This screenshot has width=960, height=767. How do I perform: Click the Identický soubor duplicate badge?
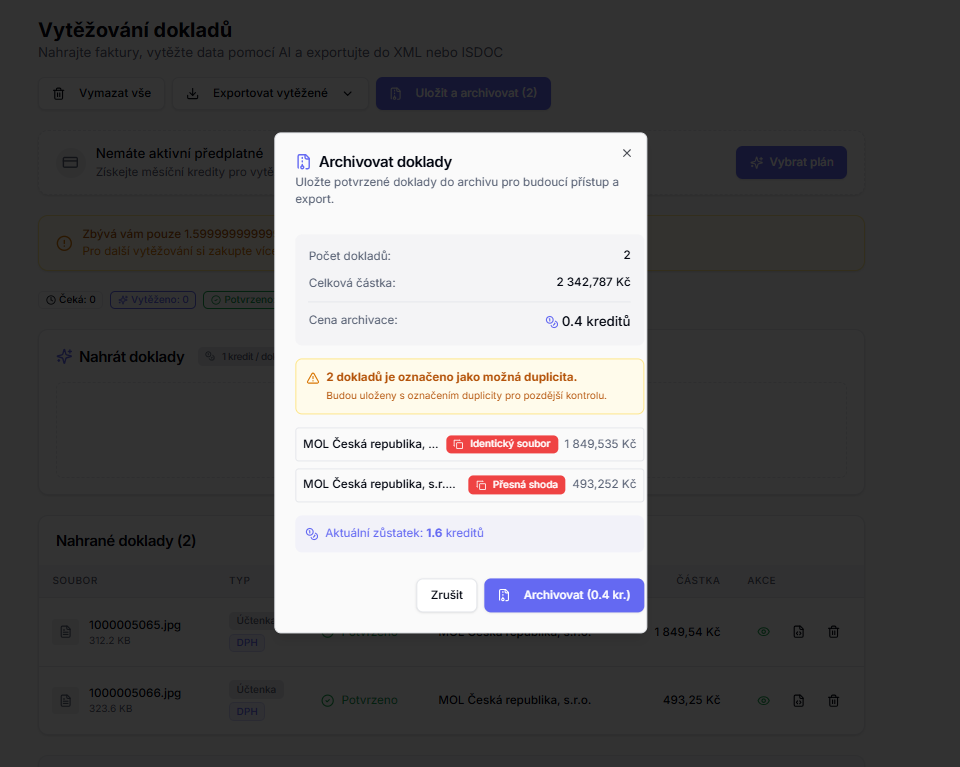pyautogui.click(x=501, y=444)
